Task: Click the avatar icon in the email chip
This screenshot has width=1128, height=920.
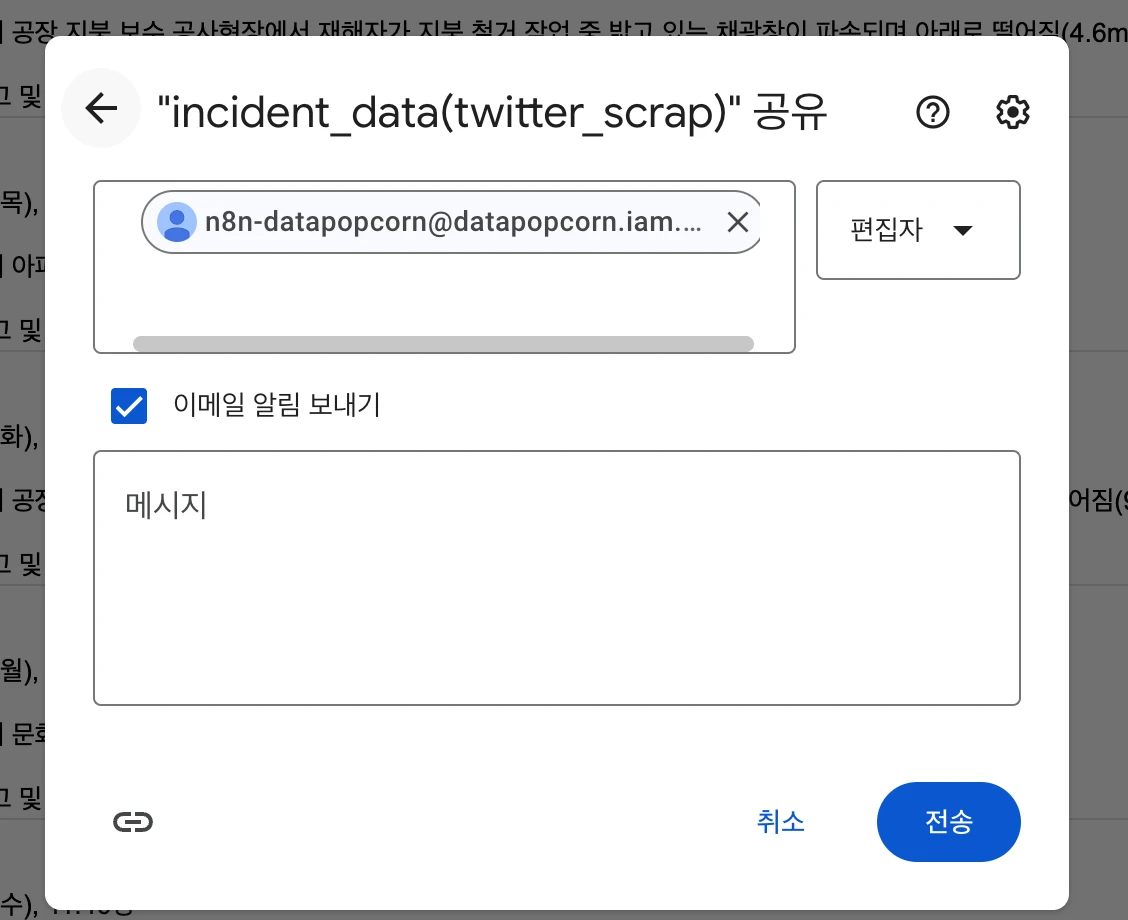Action: (x=177, y=222)
